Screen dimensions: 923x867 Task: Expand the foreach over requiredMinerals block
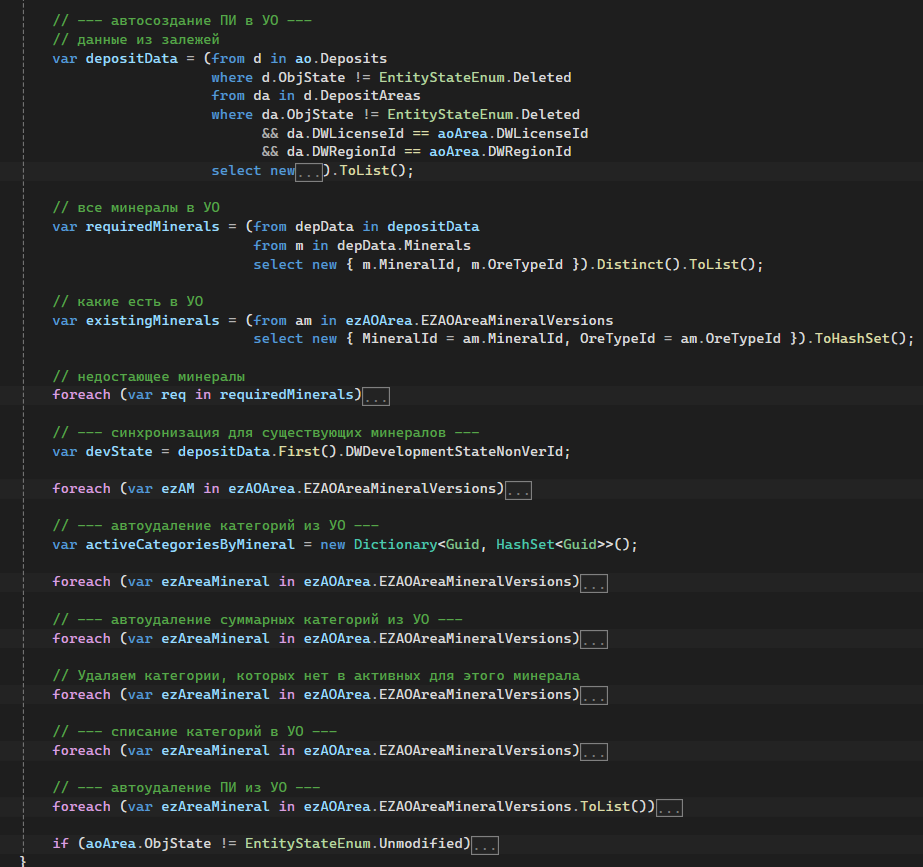tap(376, 397)
